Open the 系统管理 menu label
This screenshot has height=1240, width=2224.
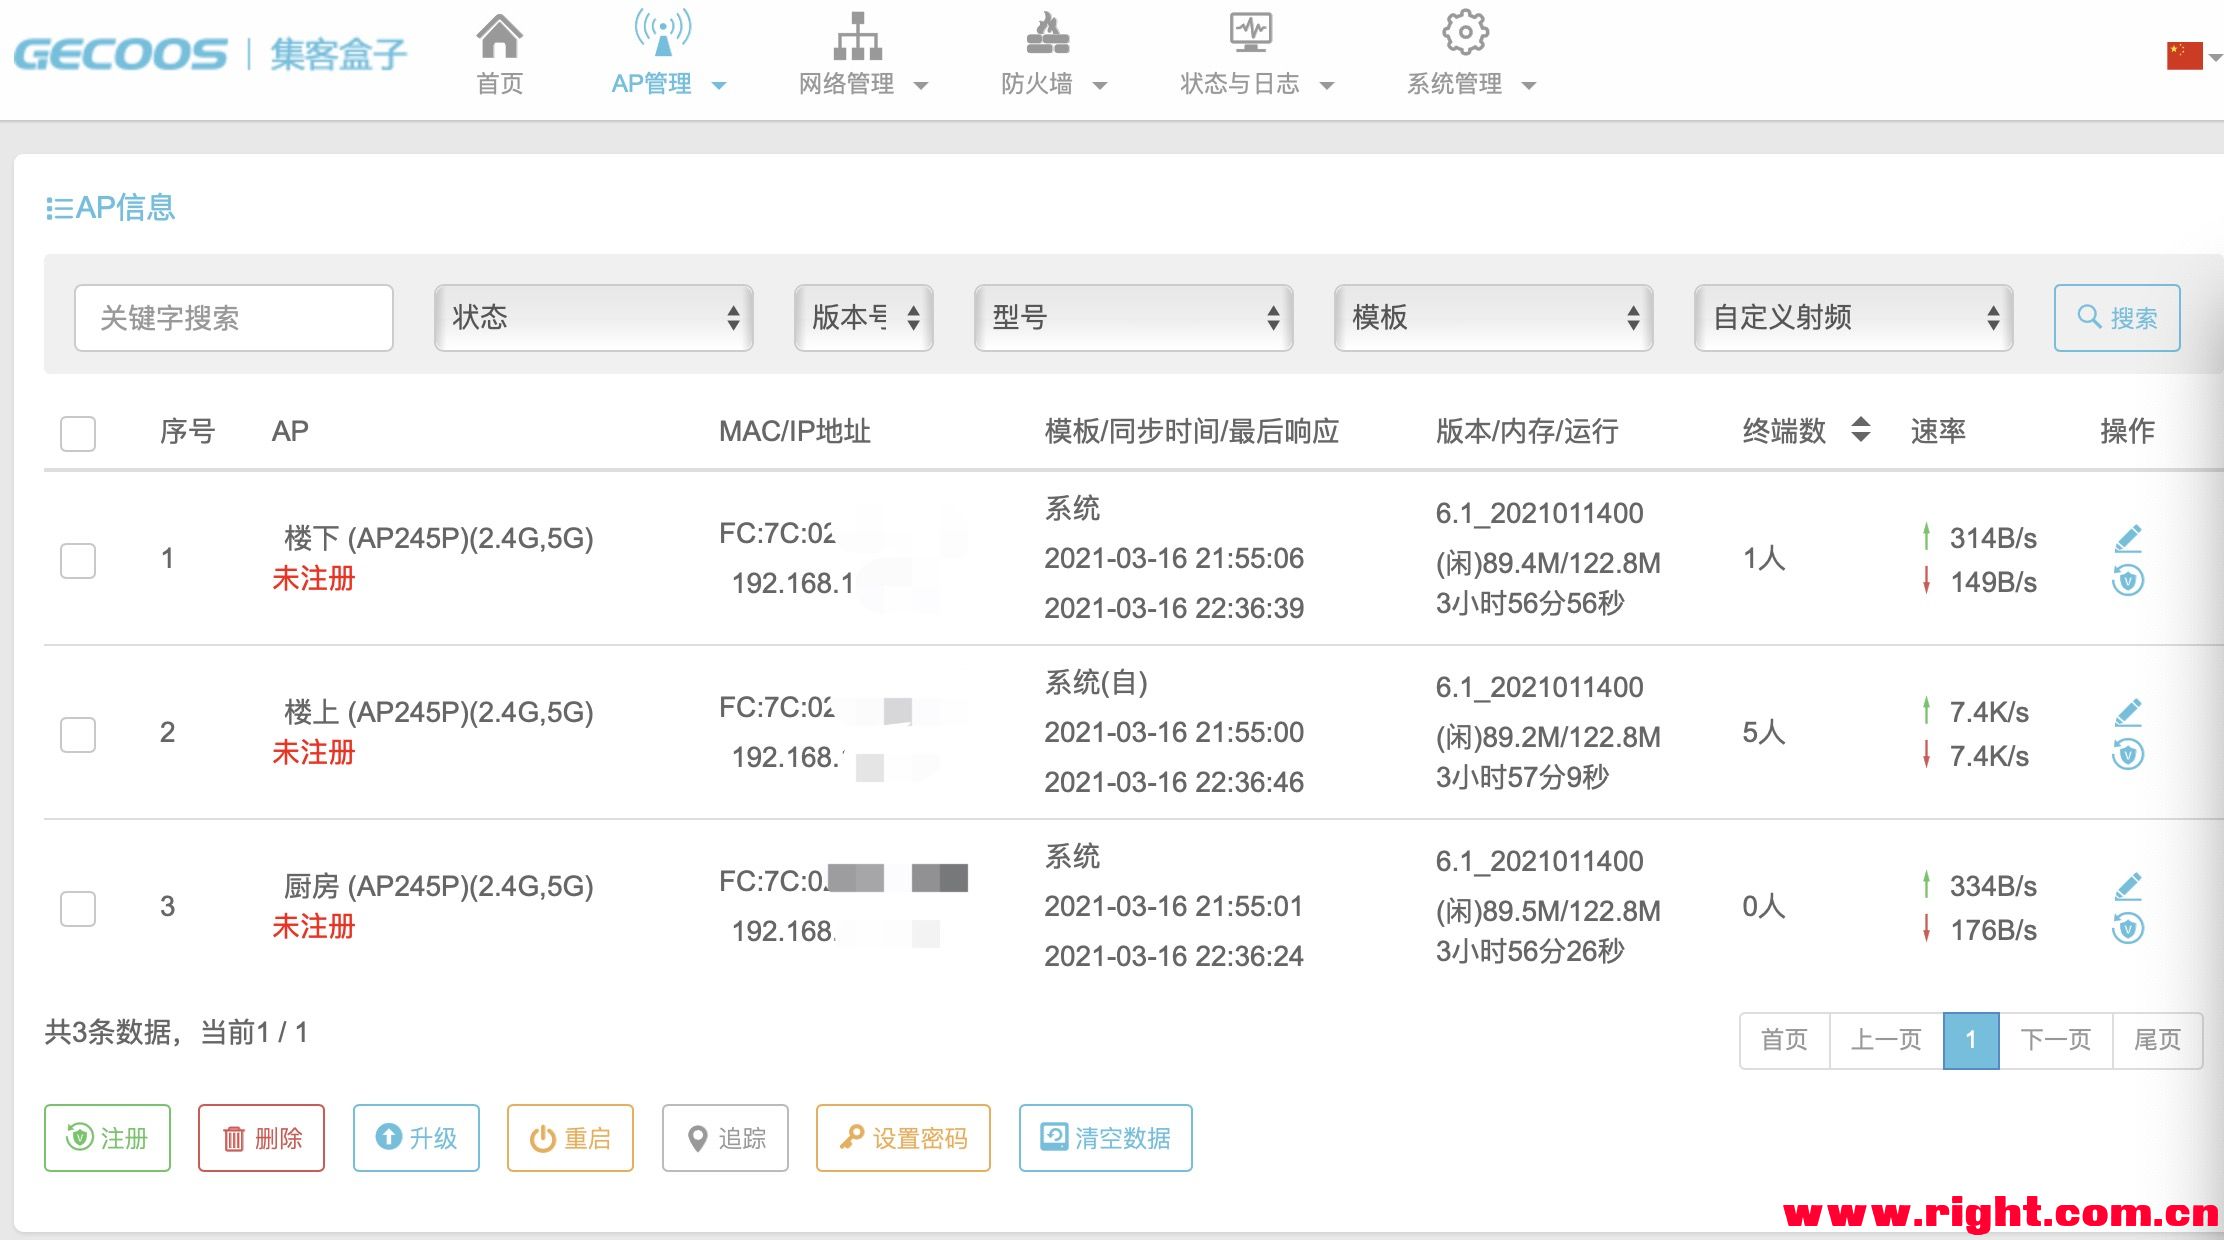click(x=1455, y=84)
